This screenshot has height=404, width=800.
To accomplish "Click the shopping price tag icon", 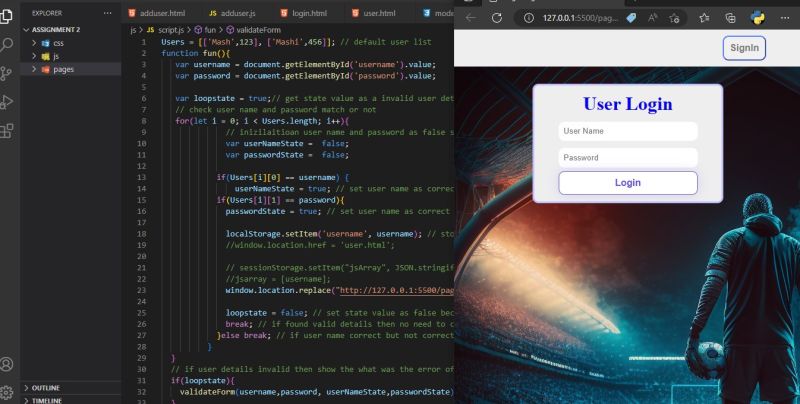I will [x=631, y=18].
